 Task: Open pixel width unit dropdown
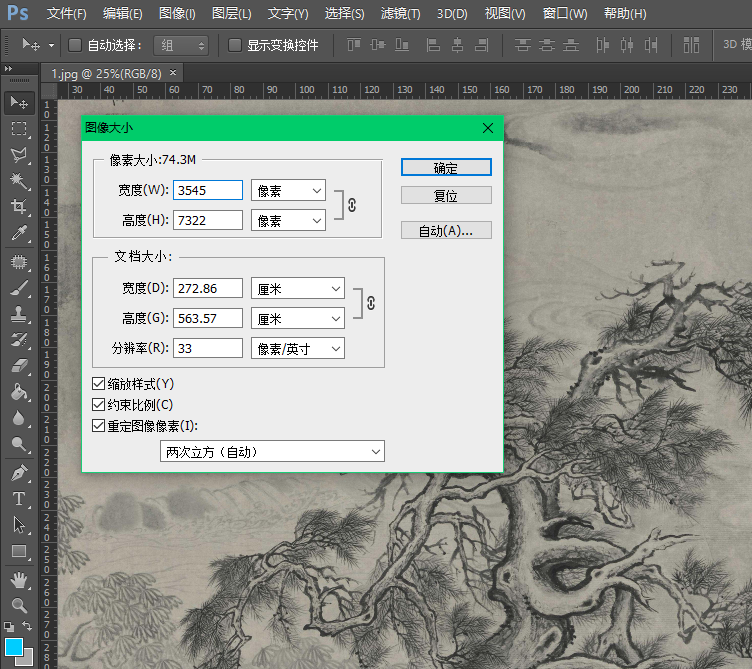point(288,190)
